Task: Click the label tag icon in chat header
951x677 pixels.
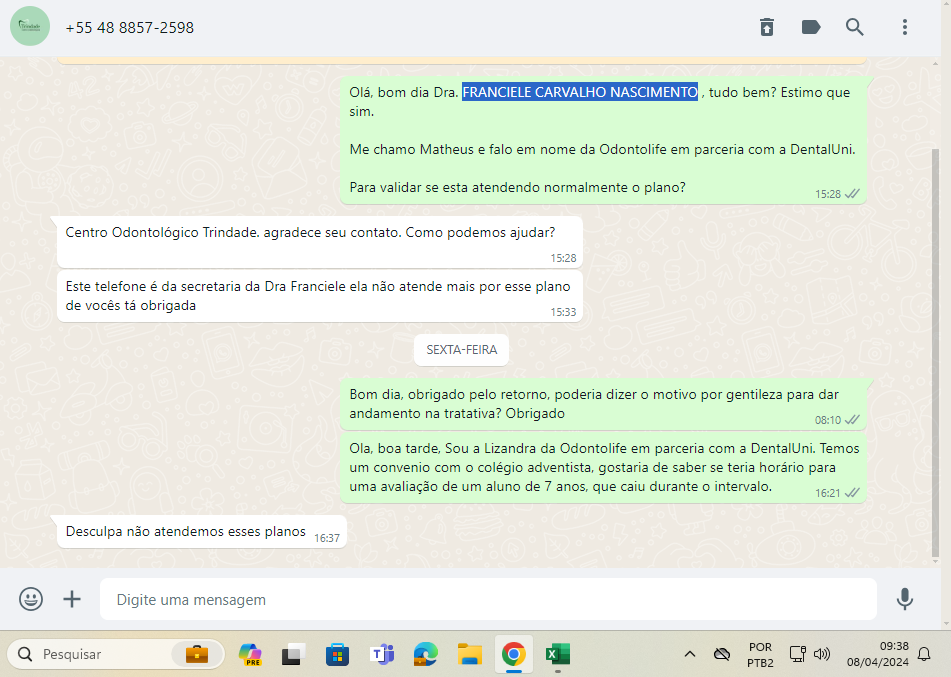Action: [811, 27]
